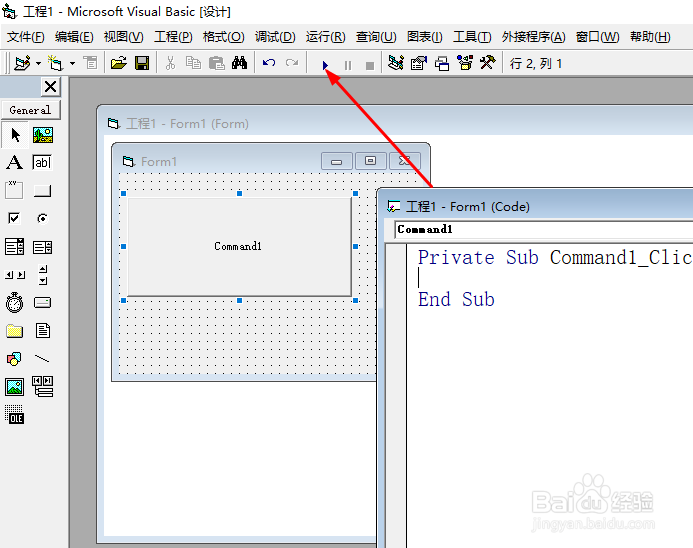Select the OptionButton tool
Image resolution: width=693 pixels, height=548 pixels.
coord(42,218)
